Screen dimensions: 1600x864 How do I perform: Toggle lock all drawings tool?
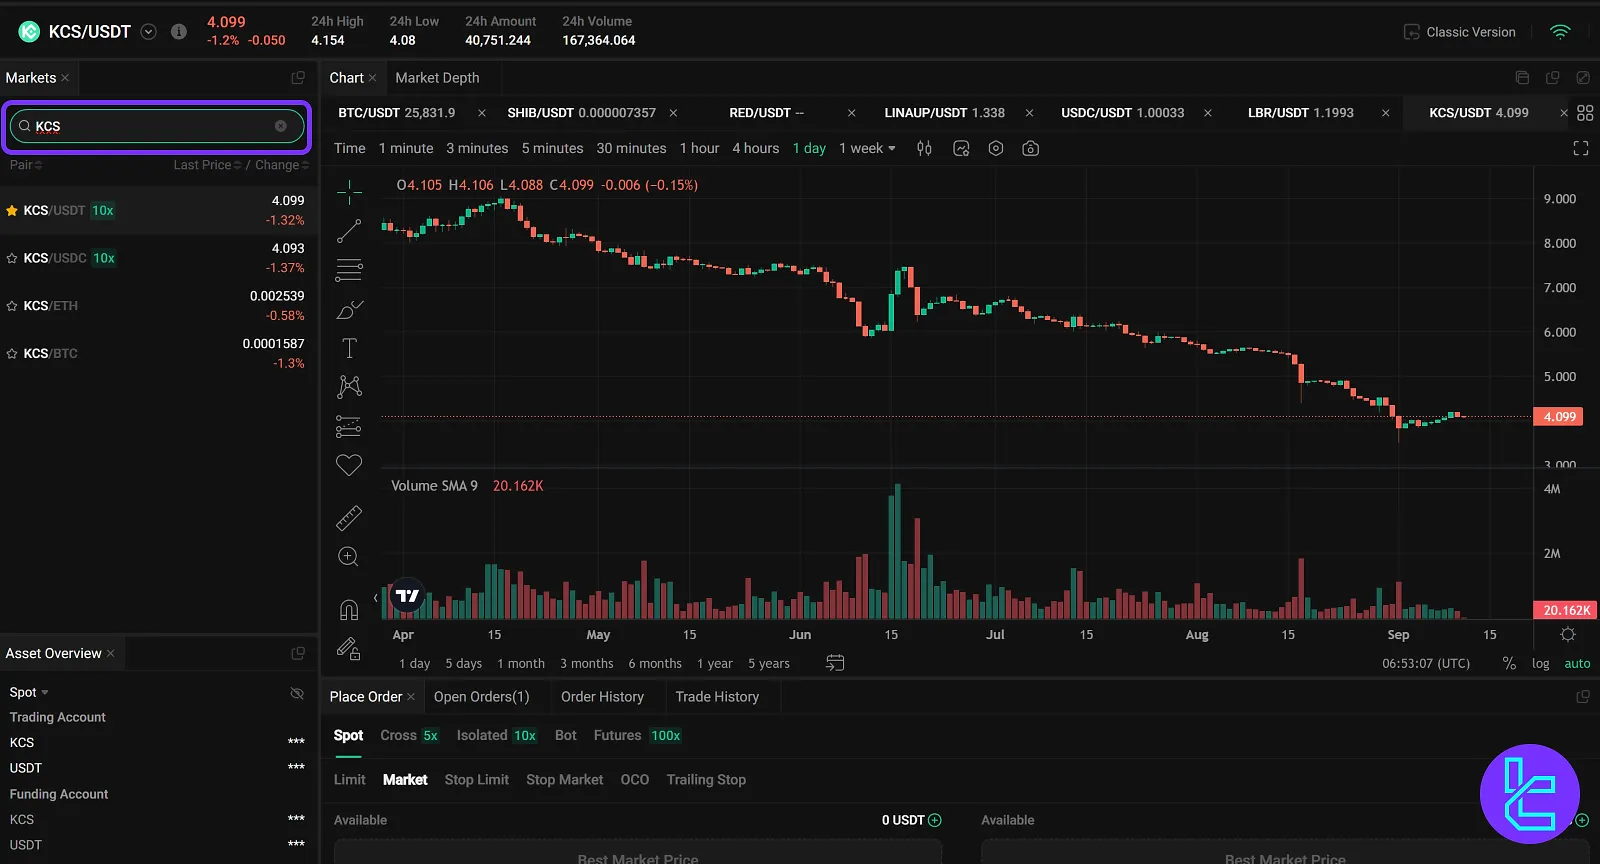349,649
